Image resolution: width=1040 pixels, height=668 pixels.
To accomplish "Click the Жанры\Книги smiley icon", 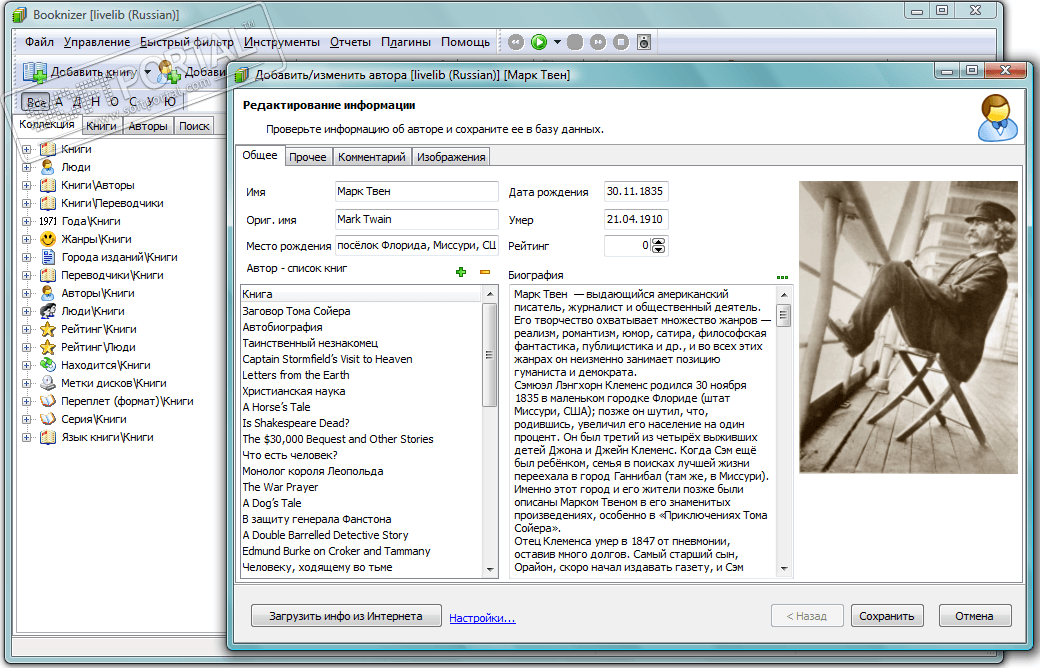I will [x=48, y=239].
